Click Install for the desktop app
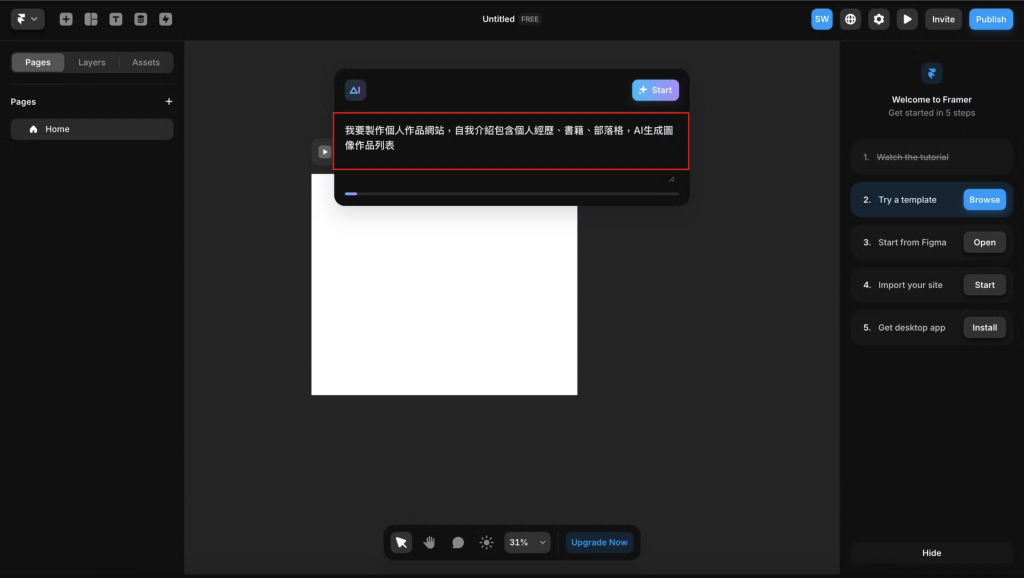Image resolution: width=1024 pixels, height=578 pixels. point(984,327)
